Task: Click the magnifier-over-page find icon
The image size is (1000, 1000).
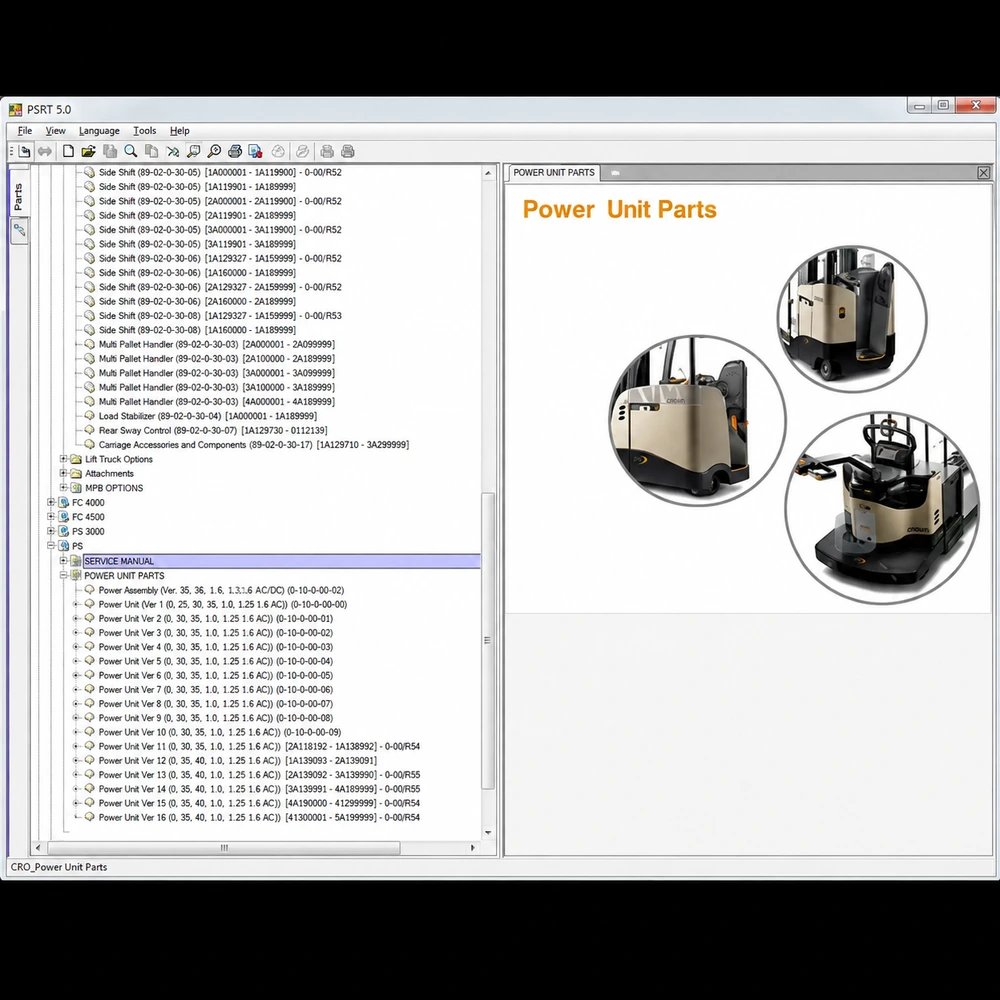Action: (x=193, y=151)
